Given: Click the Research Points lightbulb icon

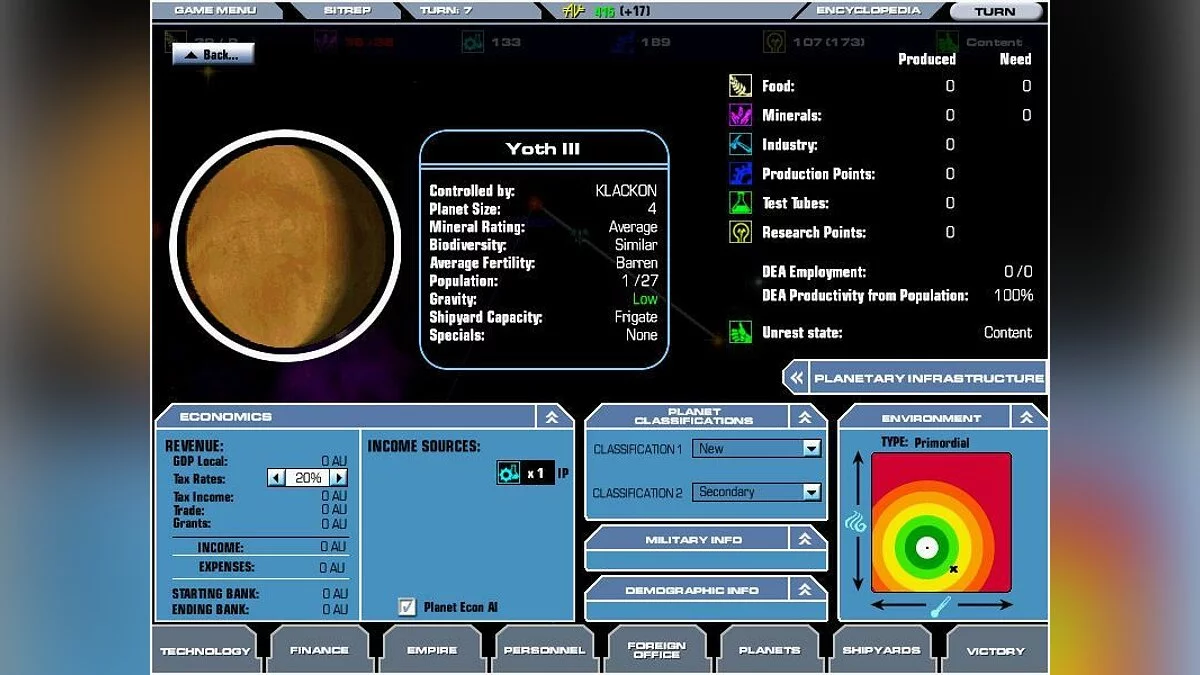Looking at the screenshot, I should point(740,232).
